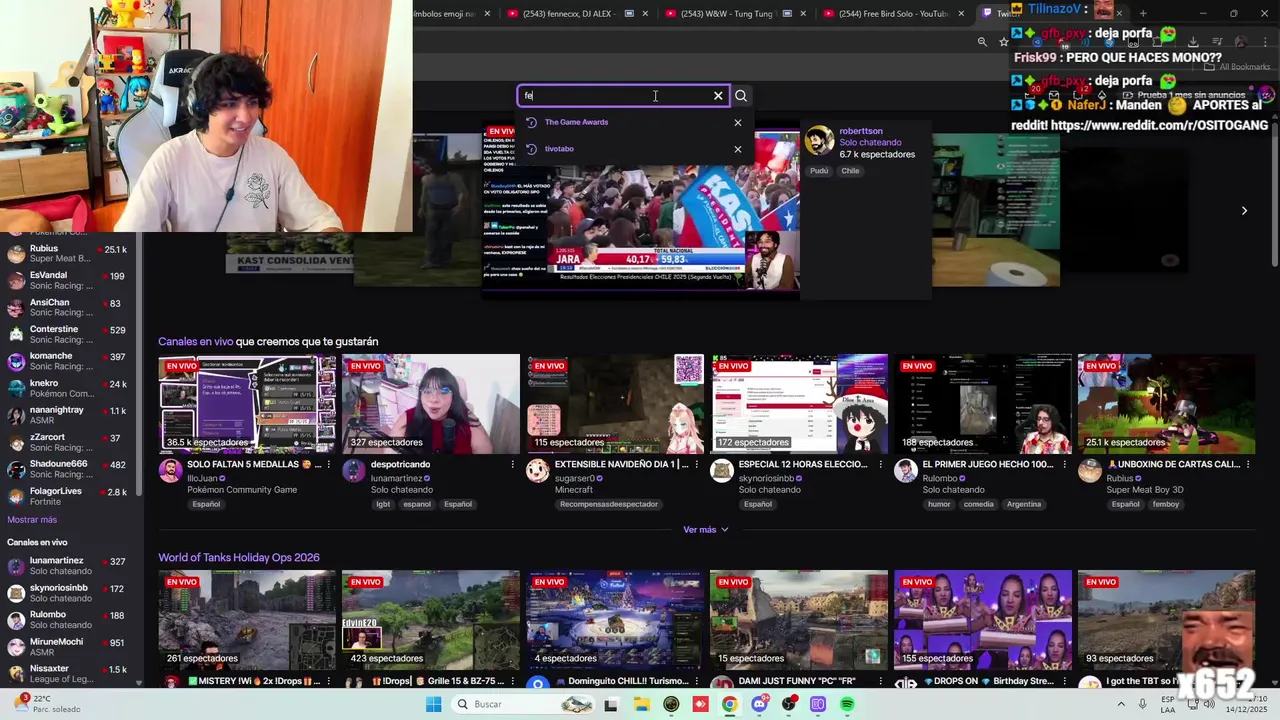1280x720 pixels.
Task: Open options menu for 'UNBOXING DE CARTAS' card
Action: point(1249,465)
